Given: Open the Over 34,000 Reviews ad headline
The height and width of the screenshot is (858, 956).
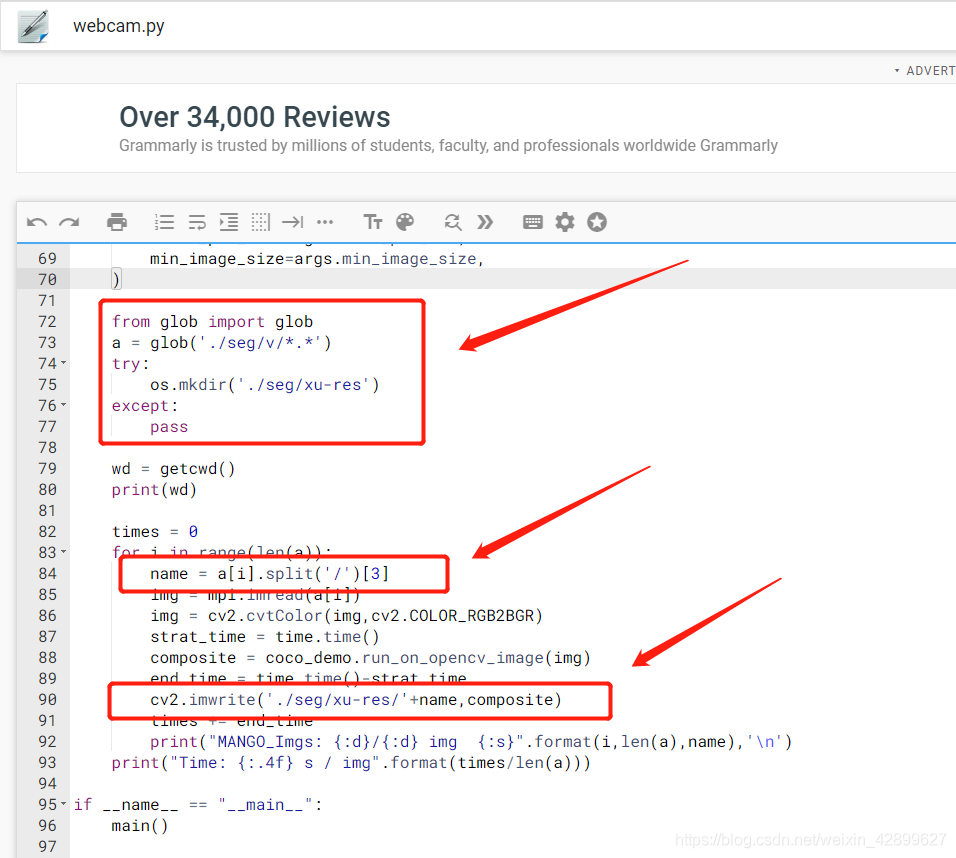Looking at the screenshot, I should tap(255, 117).
